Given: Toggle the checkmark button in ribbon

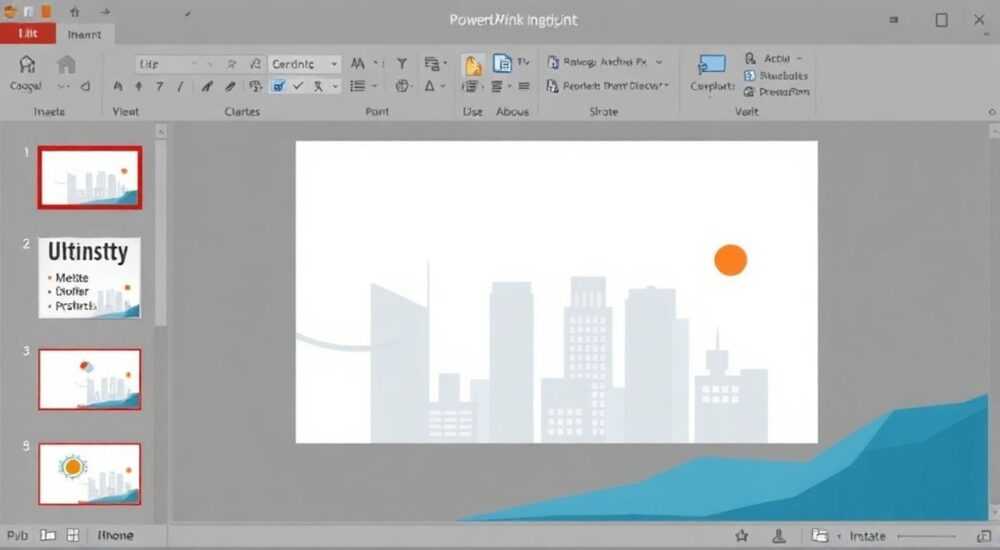Looking at the screenshot, I should (298, 86).
